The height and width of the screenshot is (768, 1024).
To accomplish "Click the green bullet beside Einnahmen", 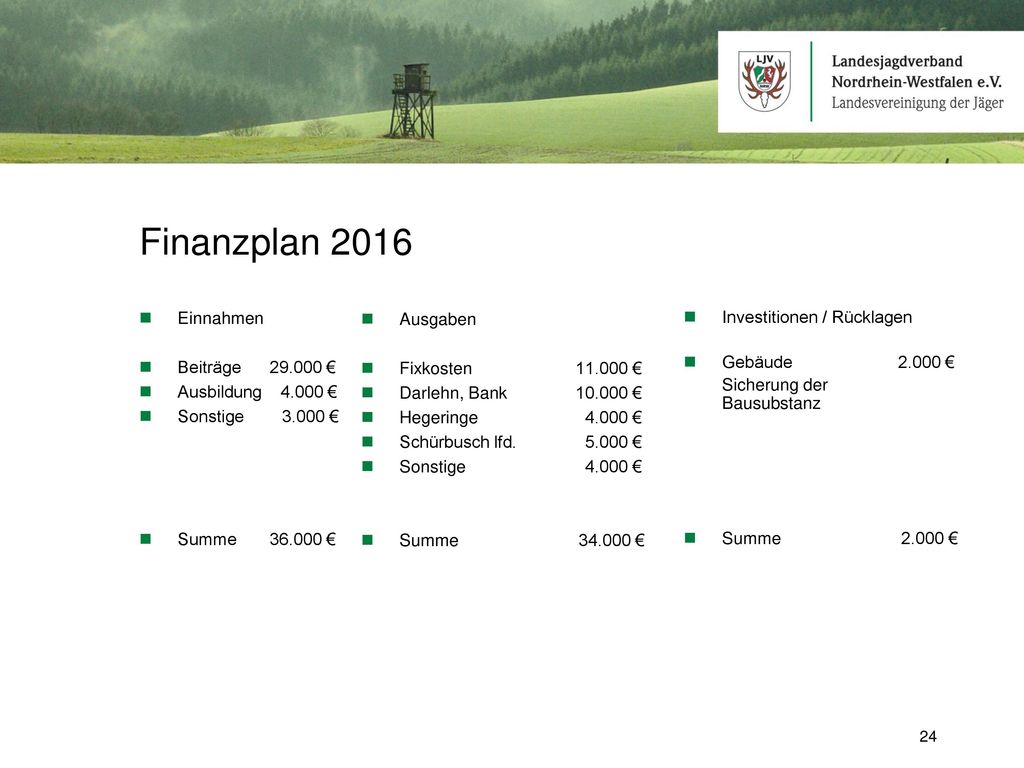I will (146, 318).
